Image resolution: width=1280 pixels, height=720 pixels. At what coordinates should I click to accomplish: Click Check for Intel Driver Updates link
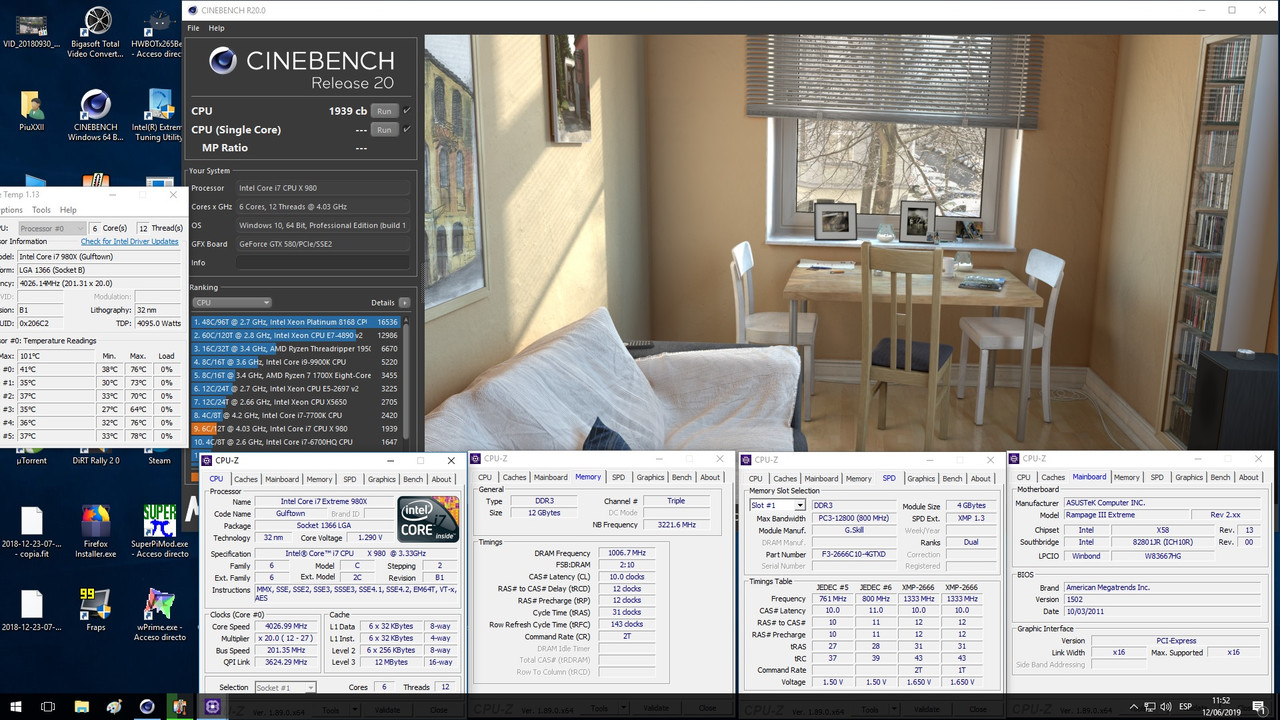(x=130, y=241)
